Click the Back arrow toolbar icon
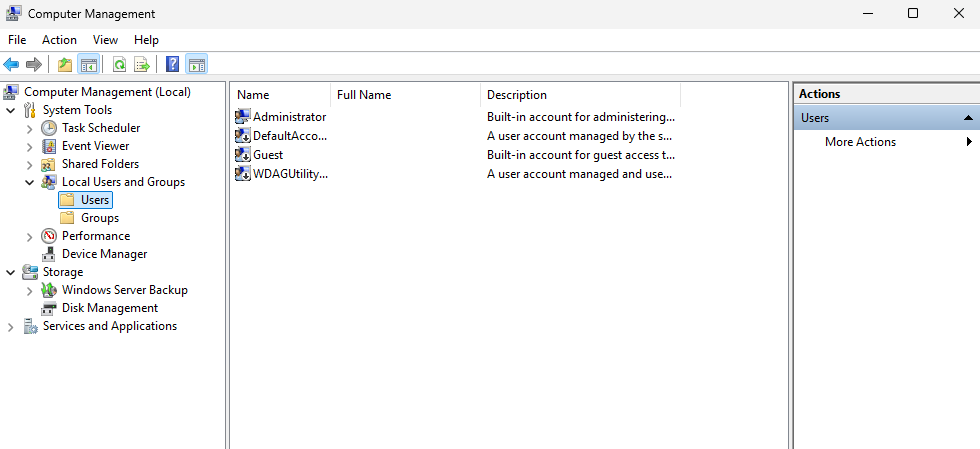This screenshot has width=980, height=449. coord(11,64)
